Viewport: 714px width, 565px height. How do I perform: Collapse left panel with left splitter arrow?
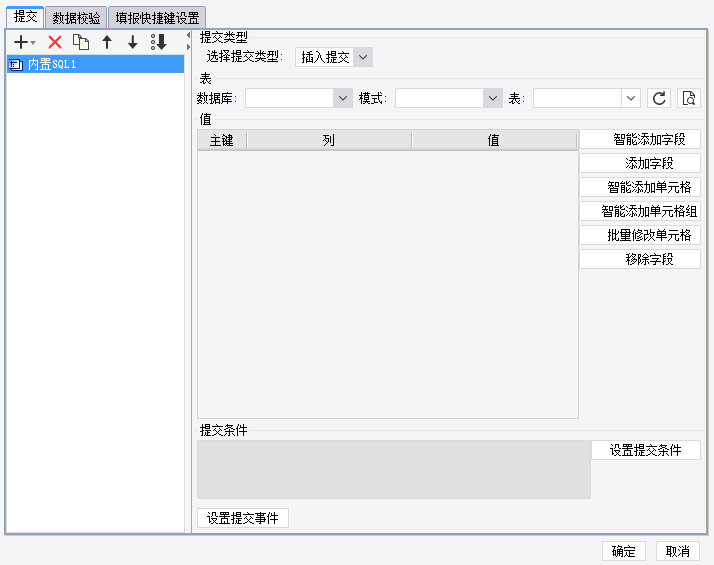click(188, 35)
